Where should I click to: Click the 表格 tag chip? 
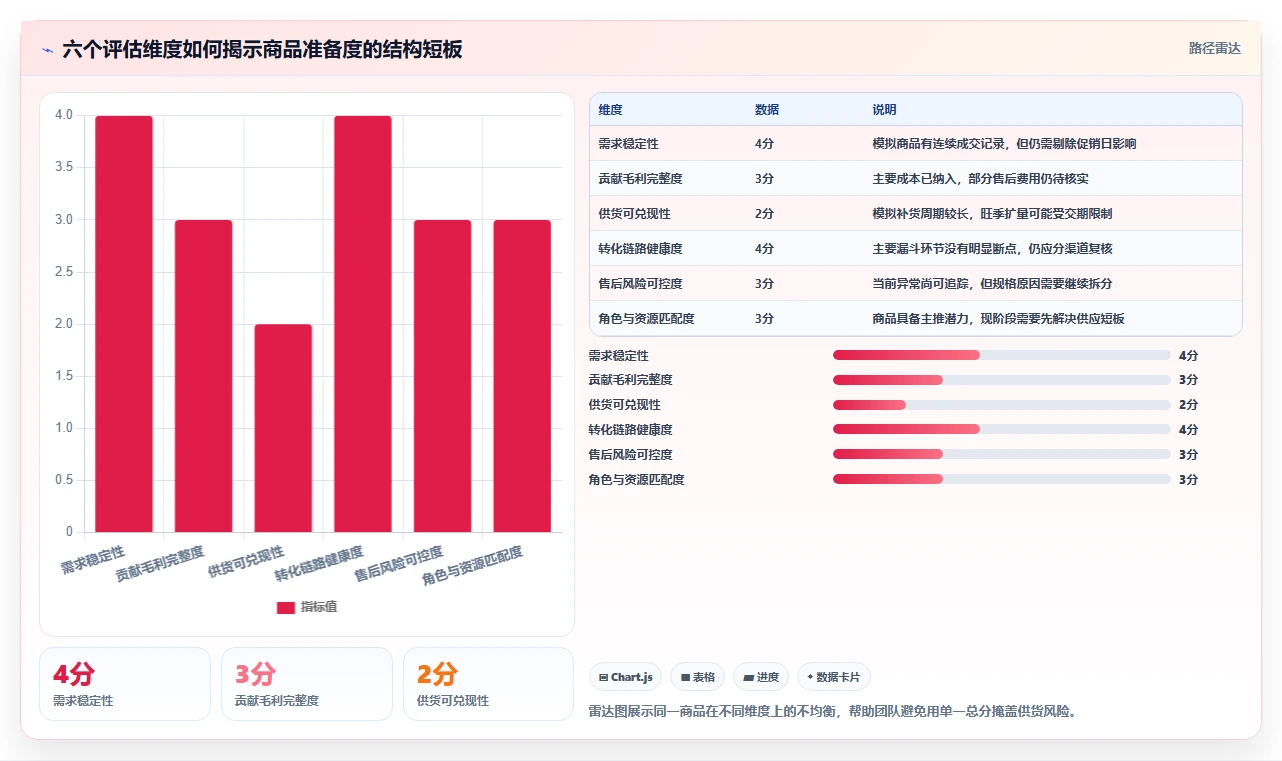coord(697,677)
